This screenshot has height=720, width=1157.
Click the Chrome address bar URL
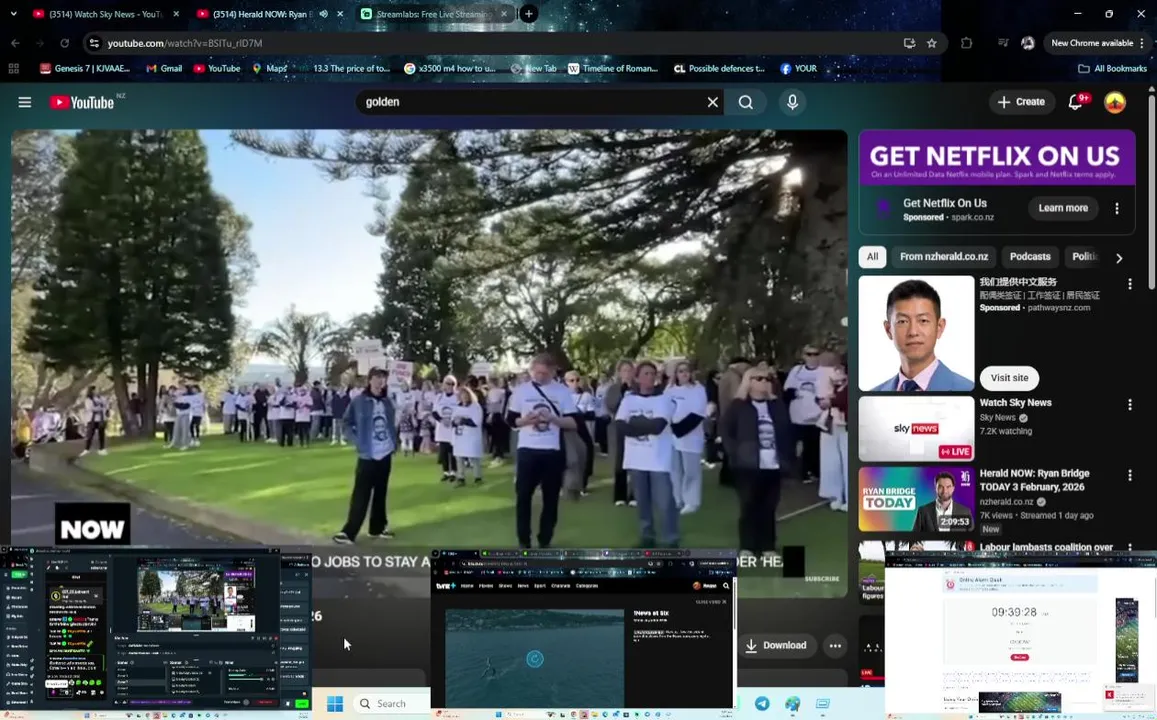click(x=184, y=43)
